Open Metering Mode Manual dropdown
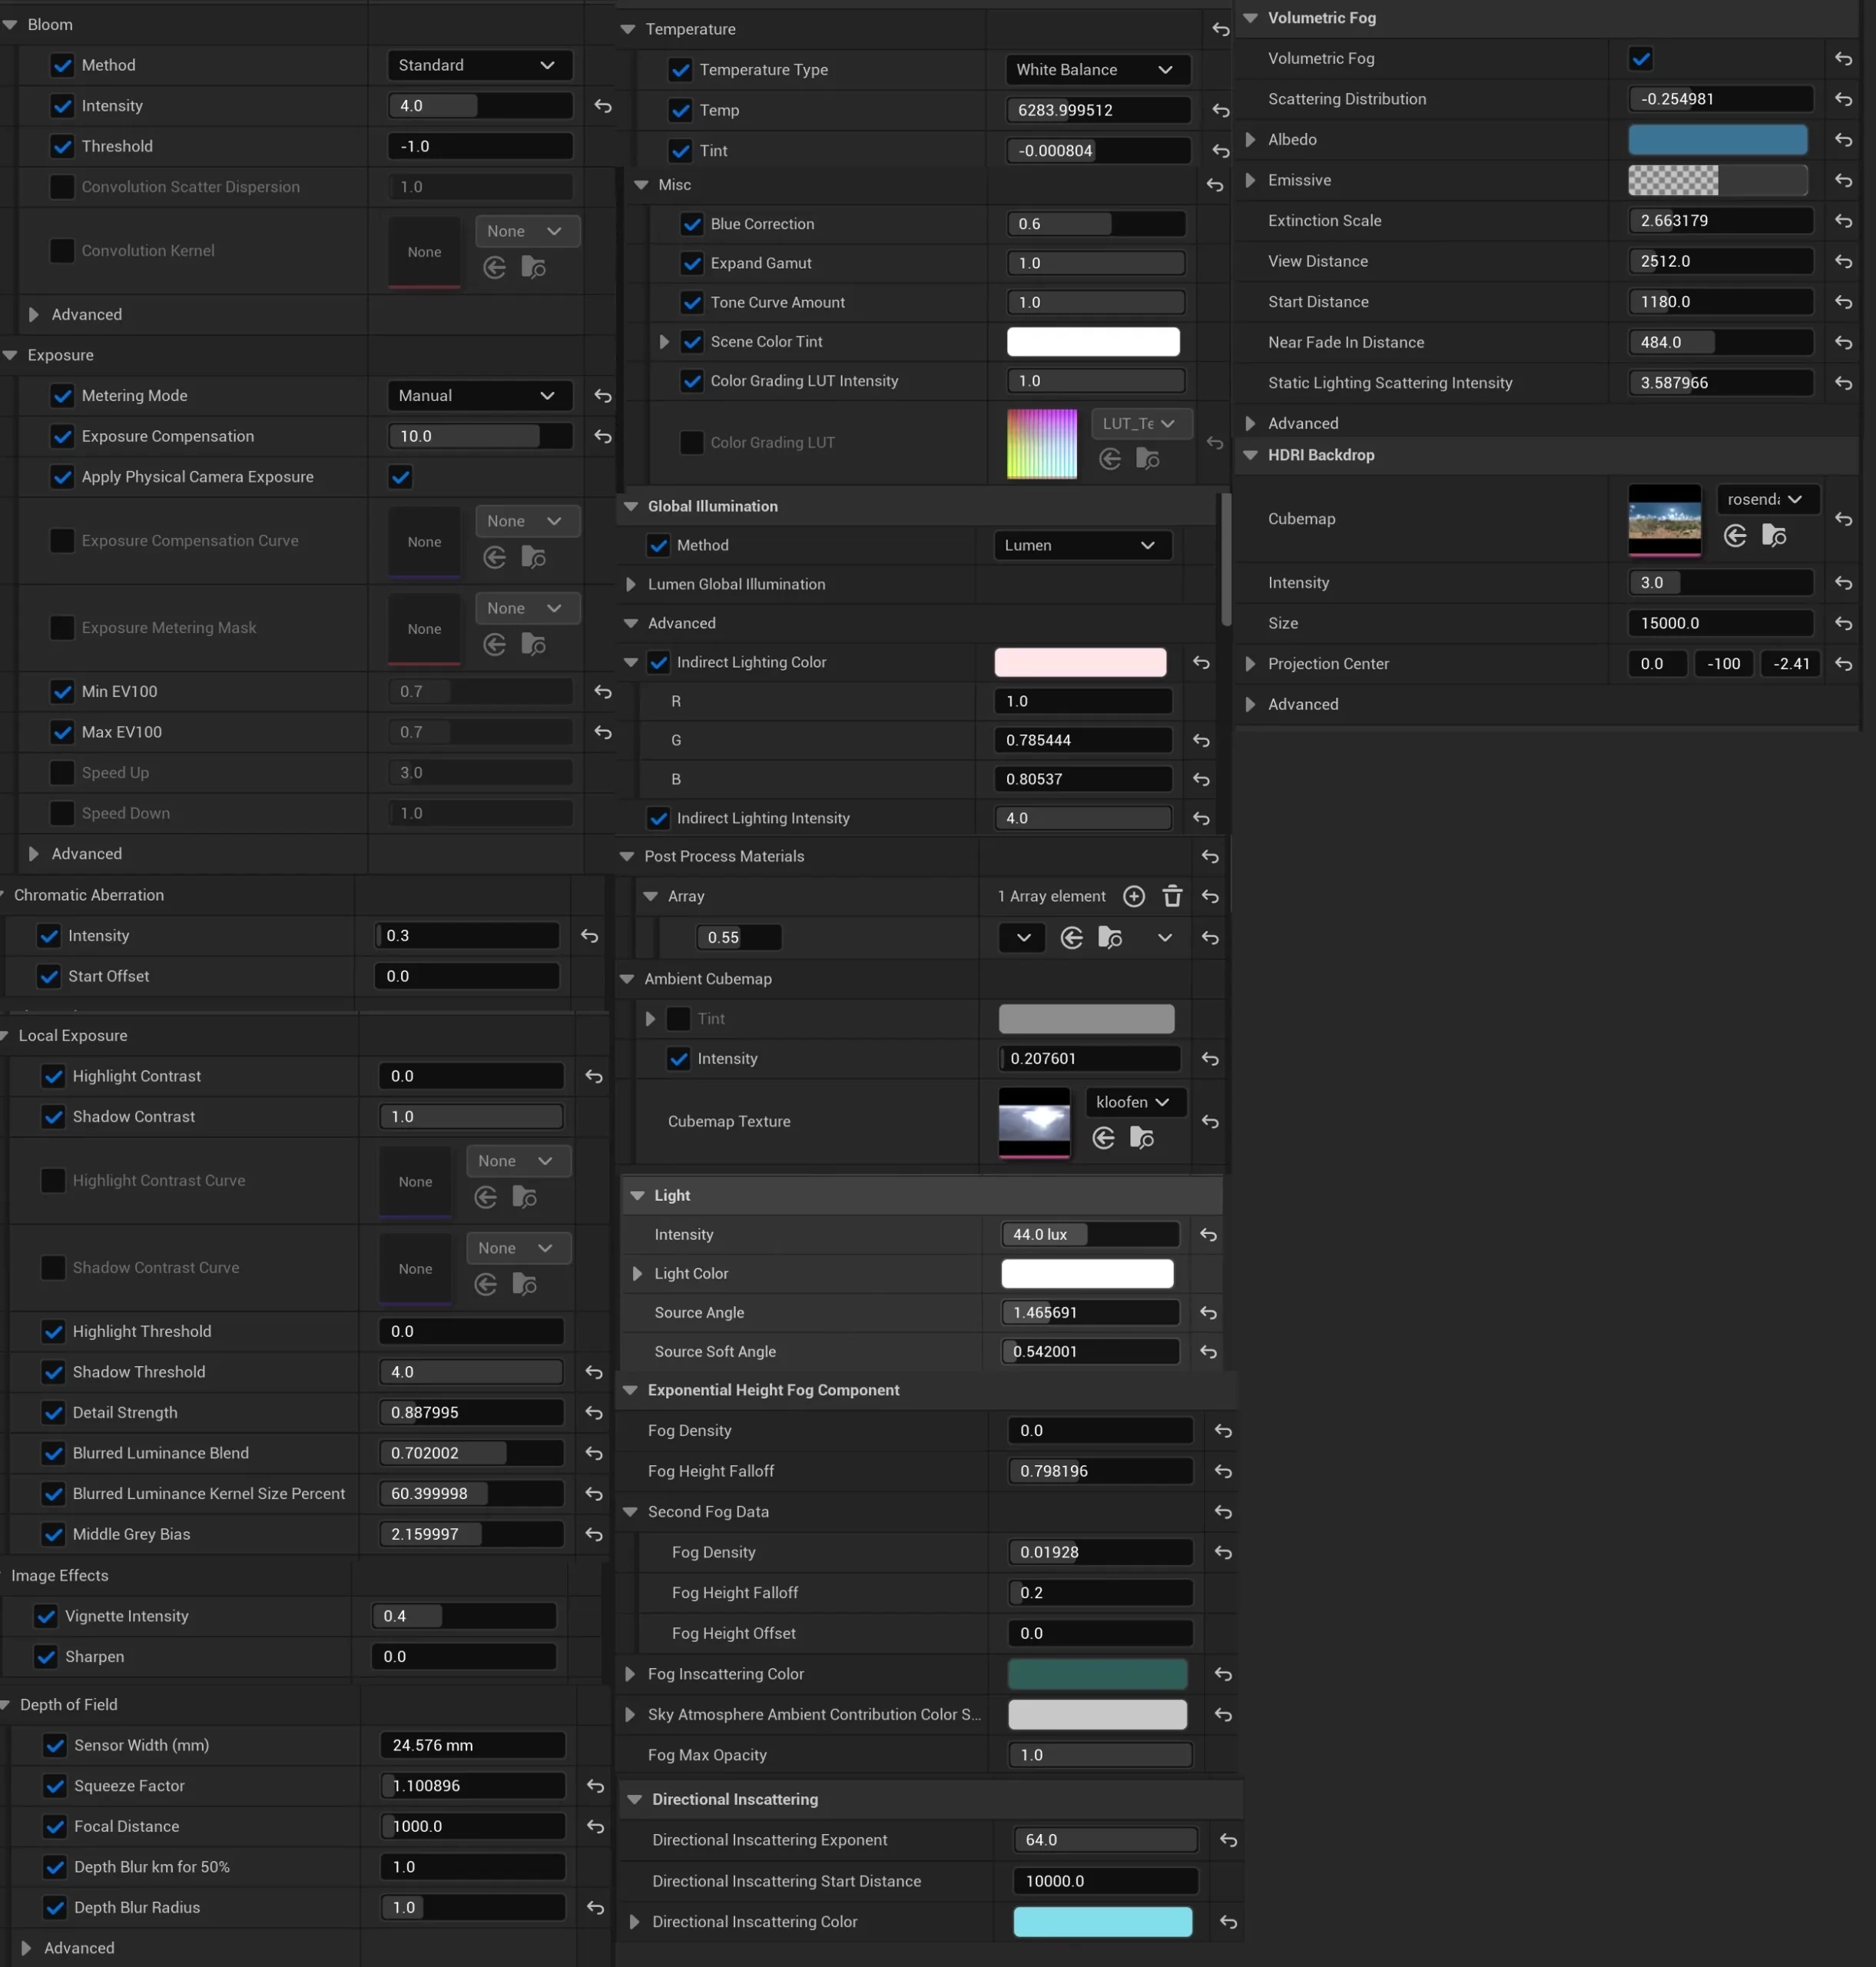Image resolution: width=1876 pixels, height=1967 pixels. pos(479,396)
